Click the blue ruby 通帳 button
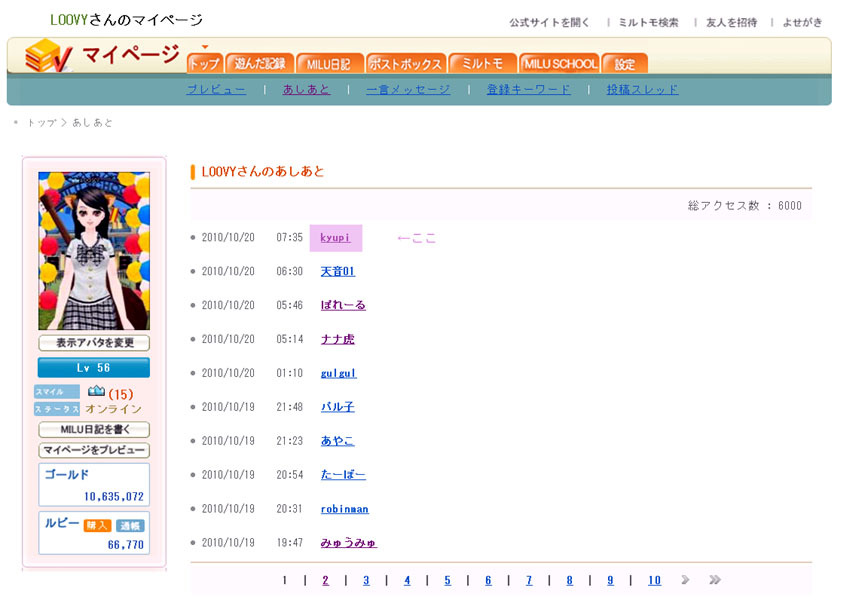This screenshot has width=868, height=600. pyautogui.click(x=129, y=525)
